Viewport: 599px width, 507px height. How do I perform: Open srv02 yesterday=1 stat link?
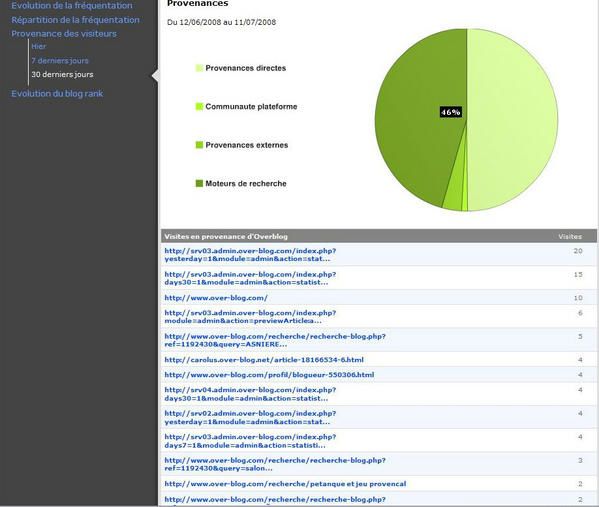tap(250, 418)
